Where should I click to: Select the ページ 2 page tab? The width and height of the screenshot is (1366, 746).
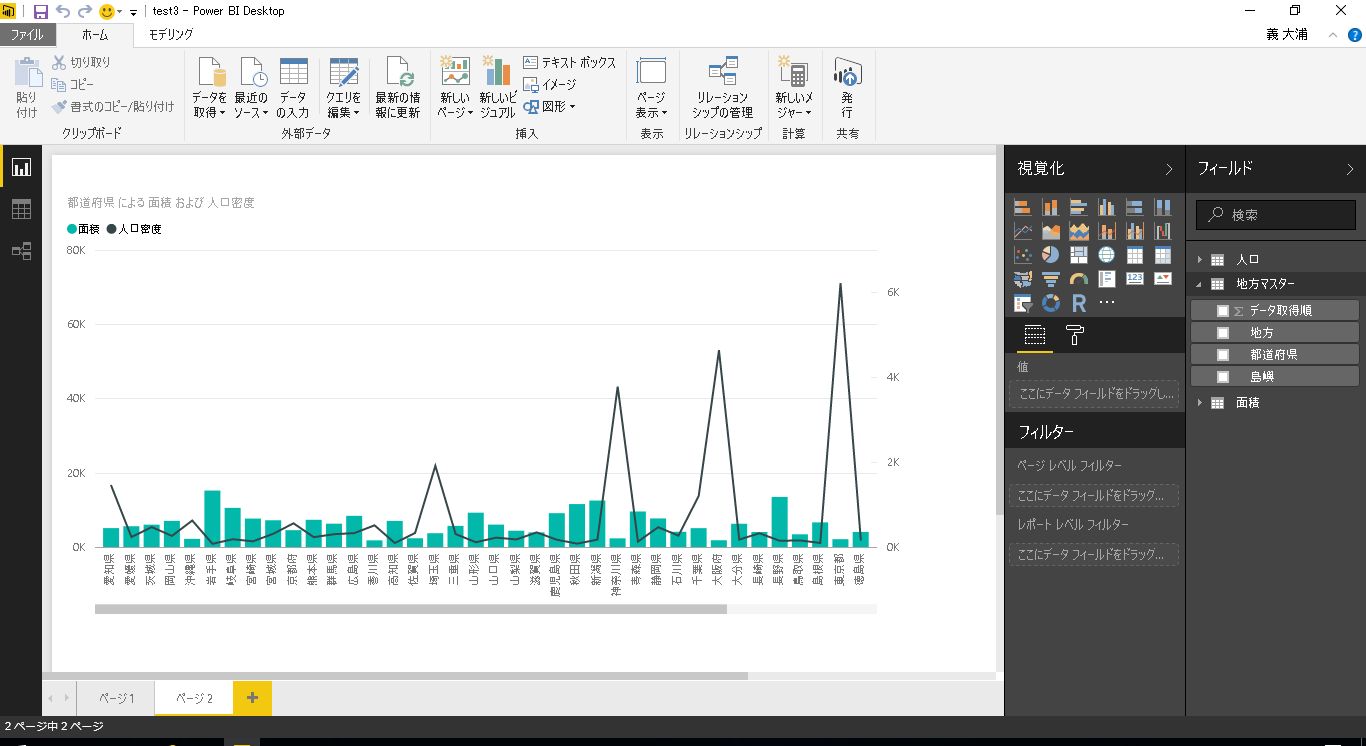pyautogui.click(x=194, y=698)
